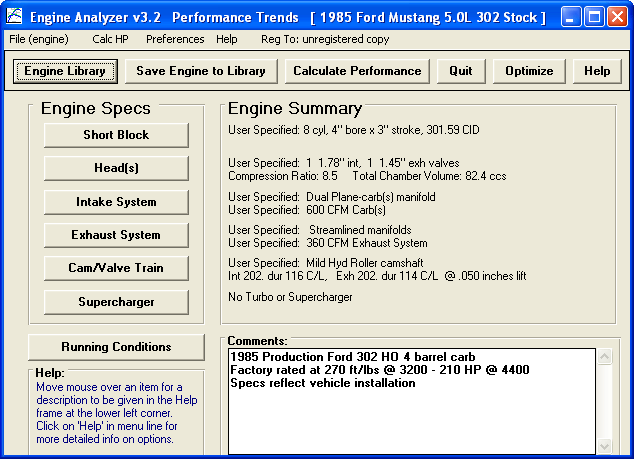Click the '600 CFM Carb(s)' line

[307, 210]
